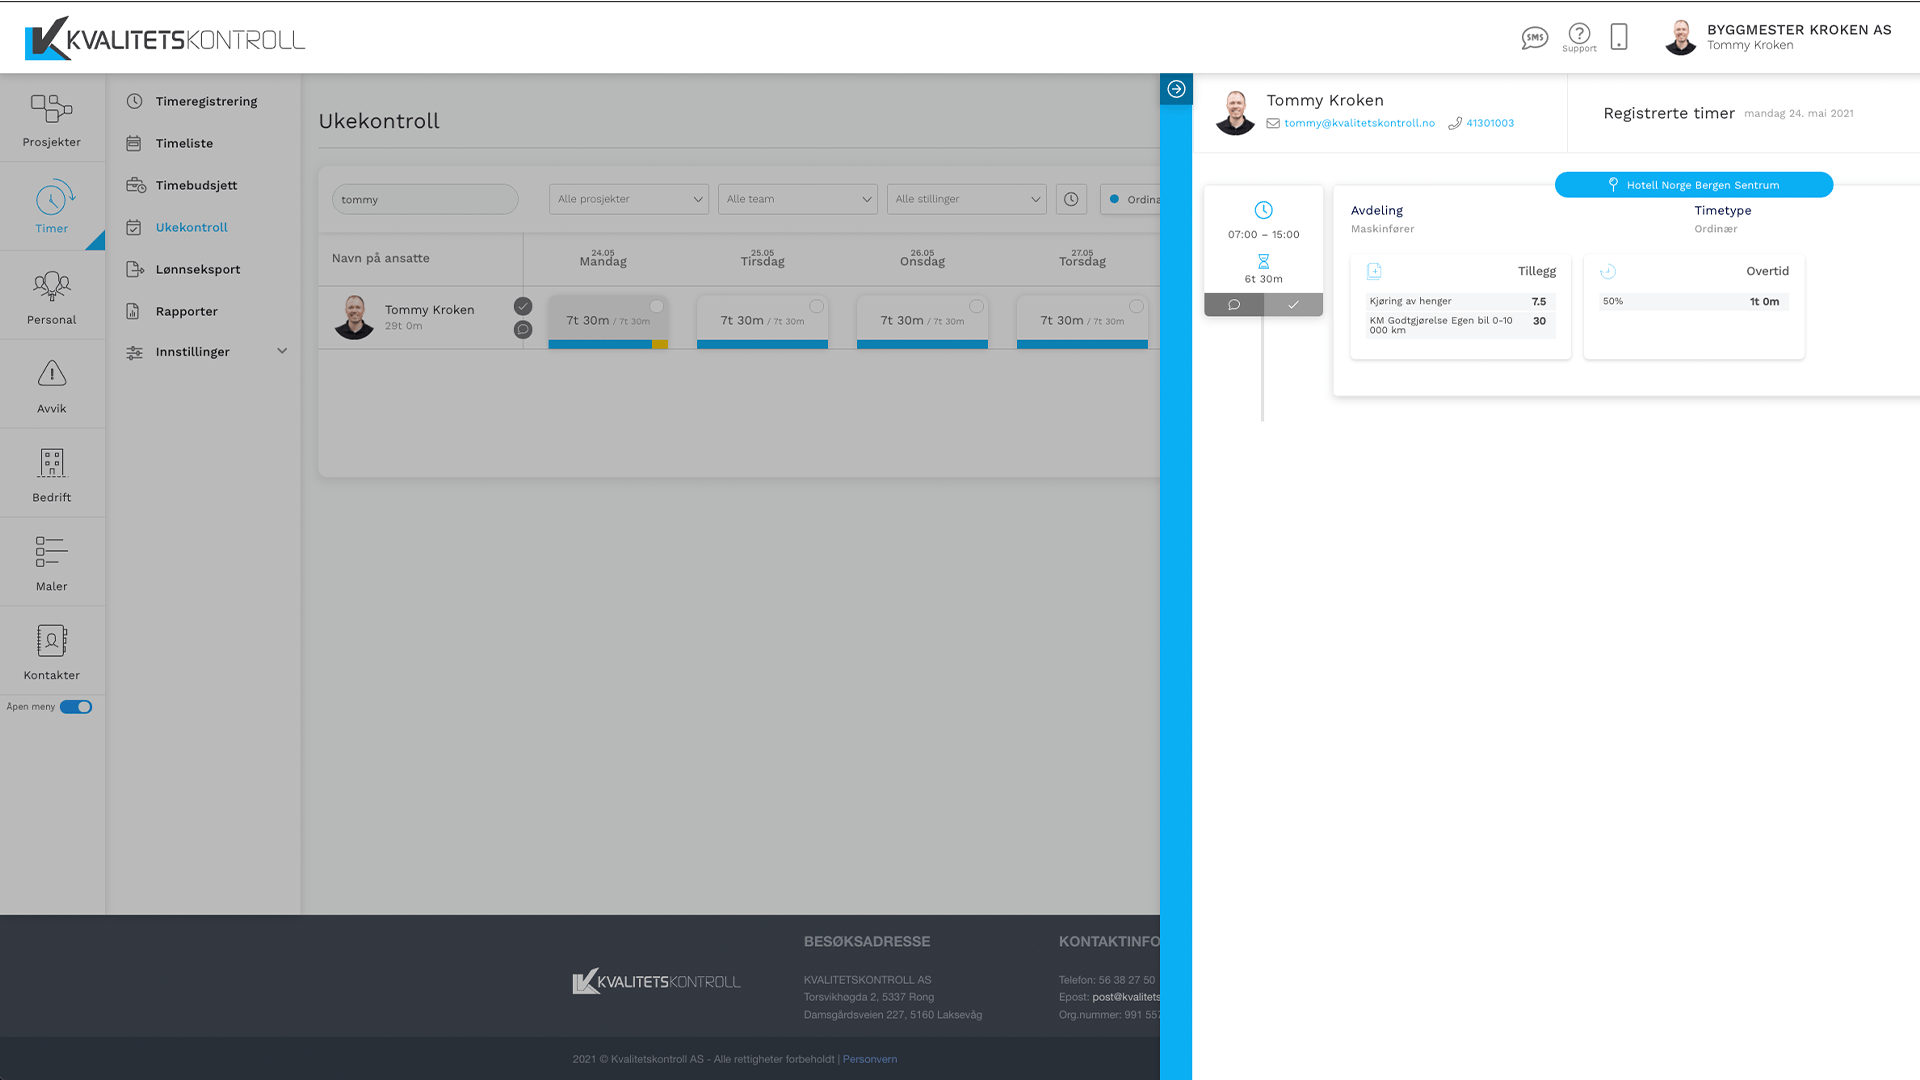1920x1080 pixels.
Task: Click Hotell Norge Bergen Sentrum button
Action: [1693, 185]
